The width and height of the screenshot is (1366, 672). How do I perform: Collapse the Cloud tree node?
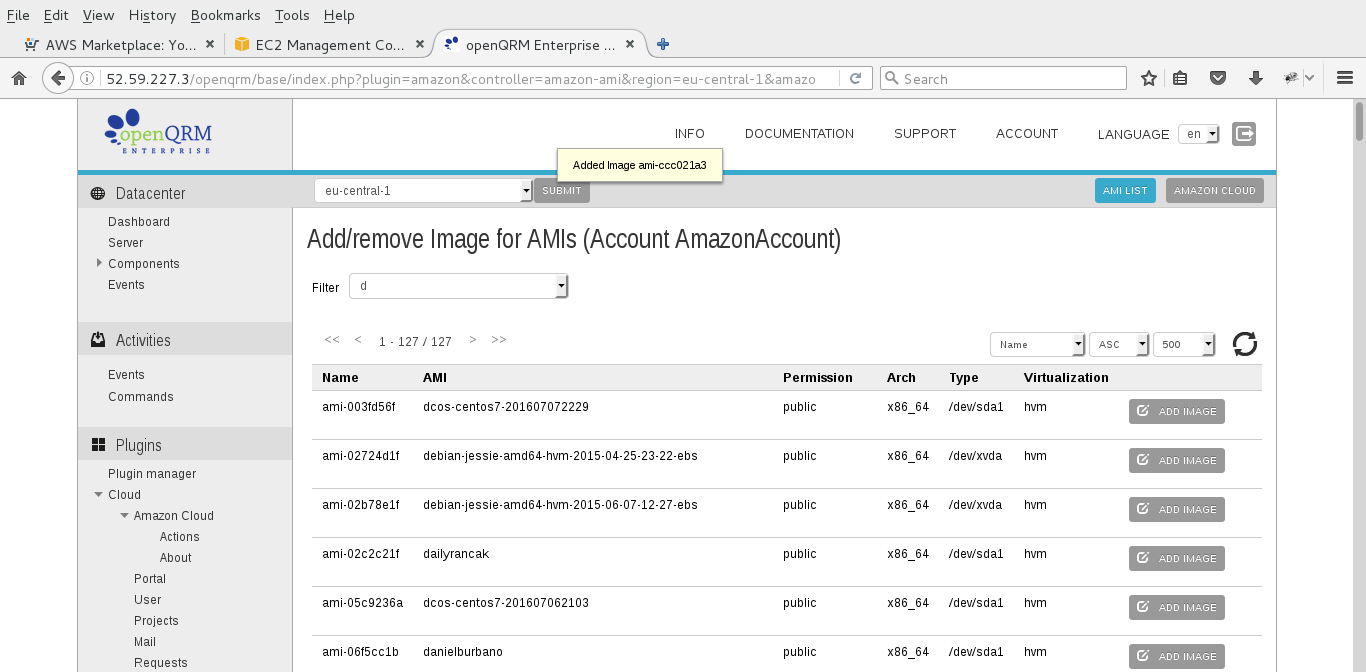click(x=98, y=494)
